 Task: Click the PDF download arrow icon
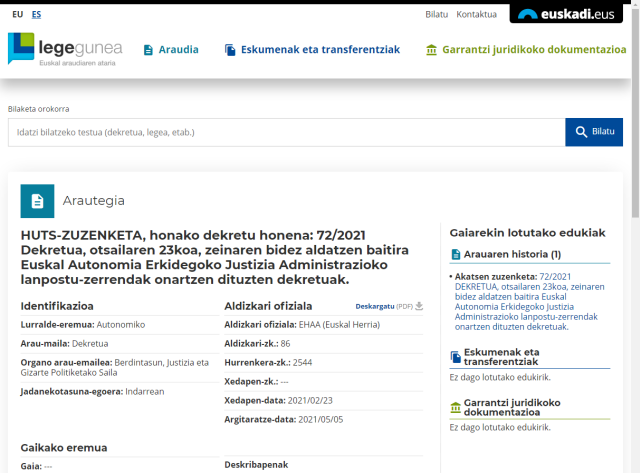pos(419,306)
